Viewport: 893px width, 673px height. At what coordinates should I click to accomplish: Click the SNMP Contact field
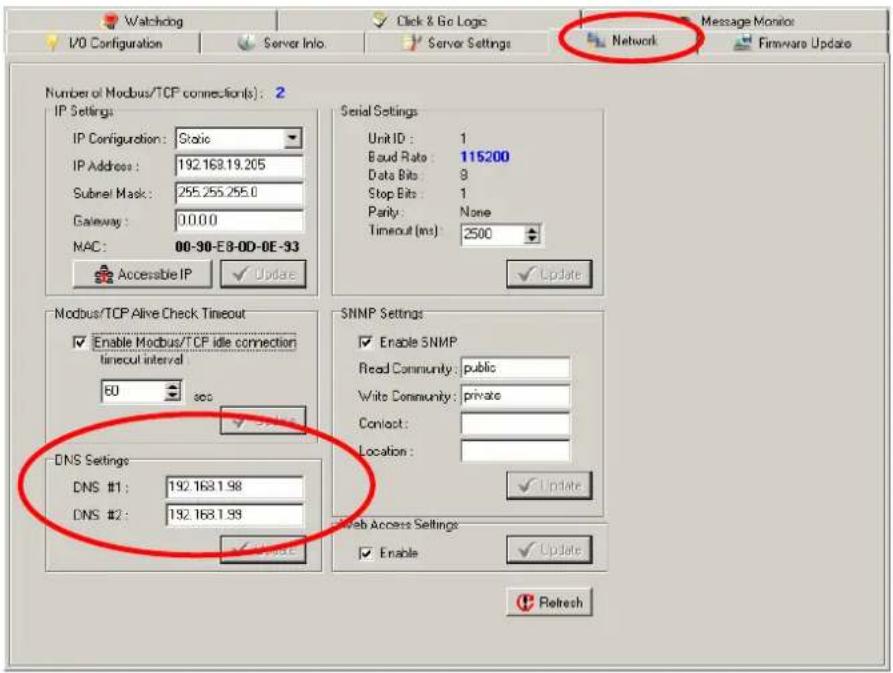pyautogui.click(x=515, y=424)
